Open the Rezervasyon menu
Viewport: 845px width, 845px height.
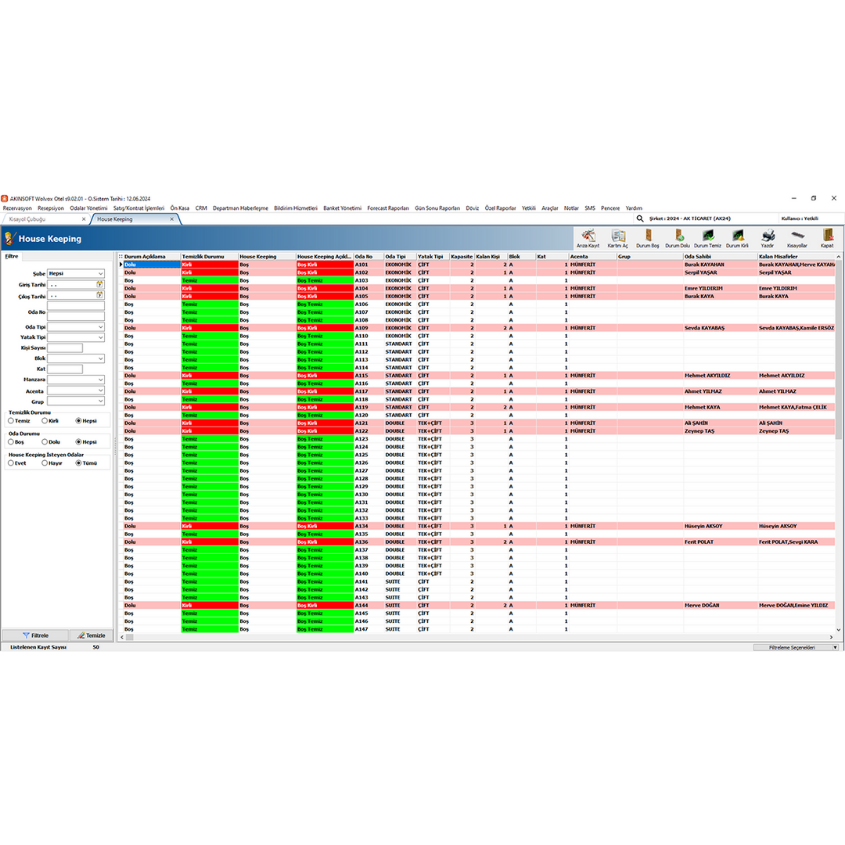tap(17, 208)
